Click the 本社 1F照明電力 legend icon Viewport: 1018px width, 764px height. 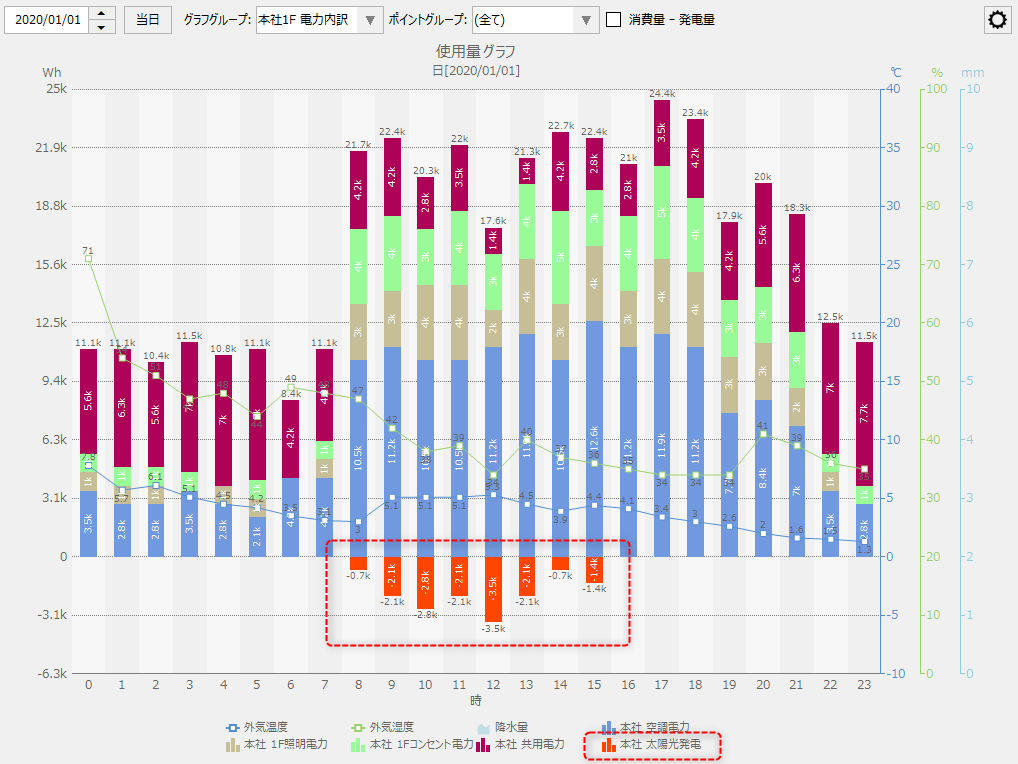point(232,745)
